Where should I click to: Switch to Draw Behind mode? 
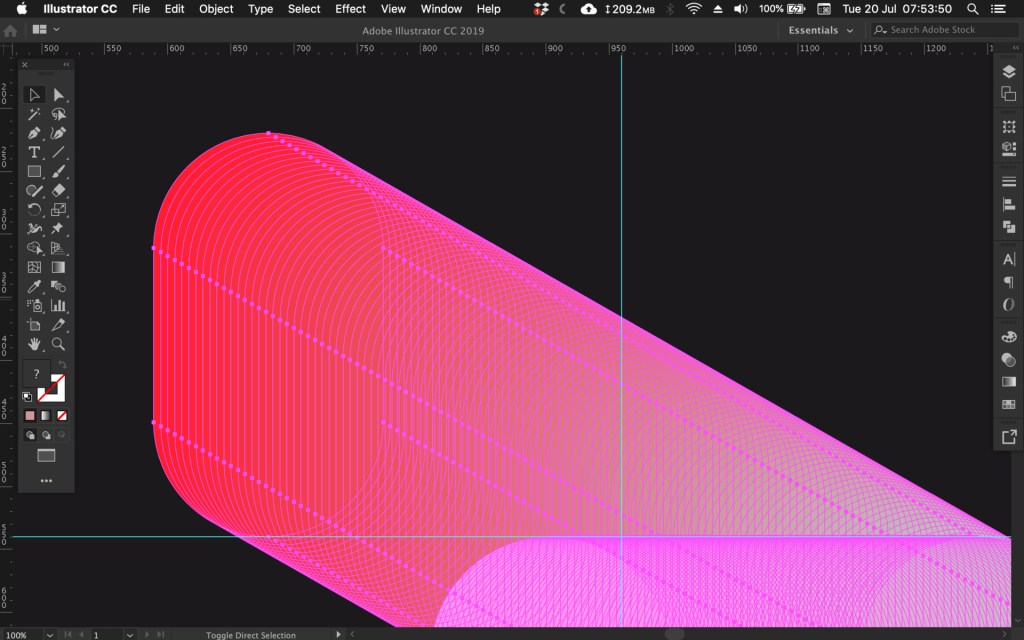pos(46,435)
